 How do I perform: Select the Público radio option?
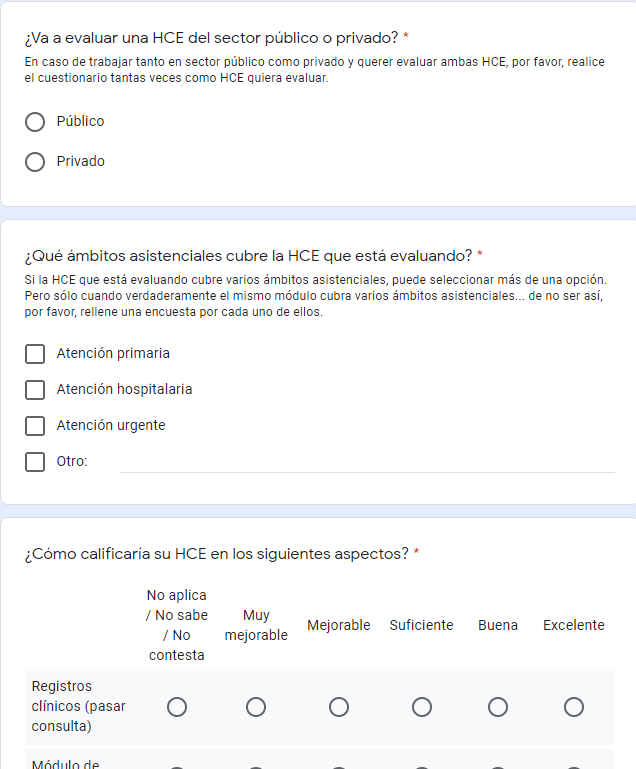[x=35, y=122]
